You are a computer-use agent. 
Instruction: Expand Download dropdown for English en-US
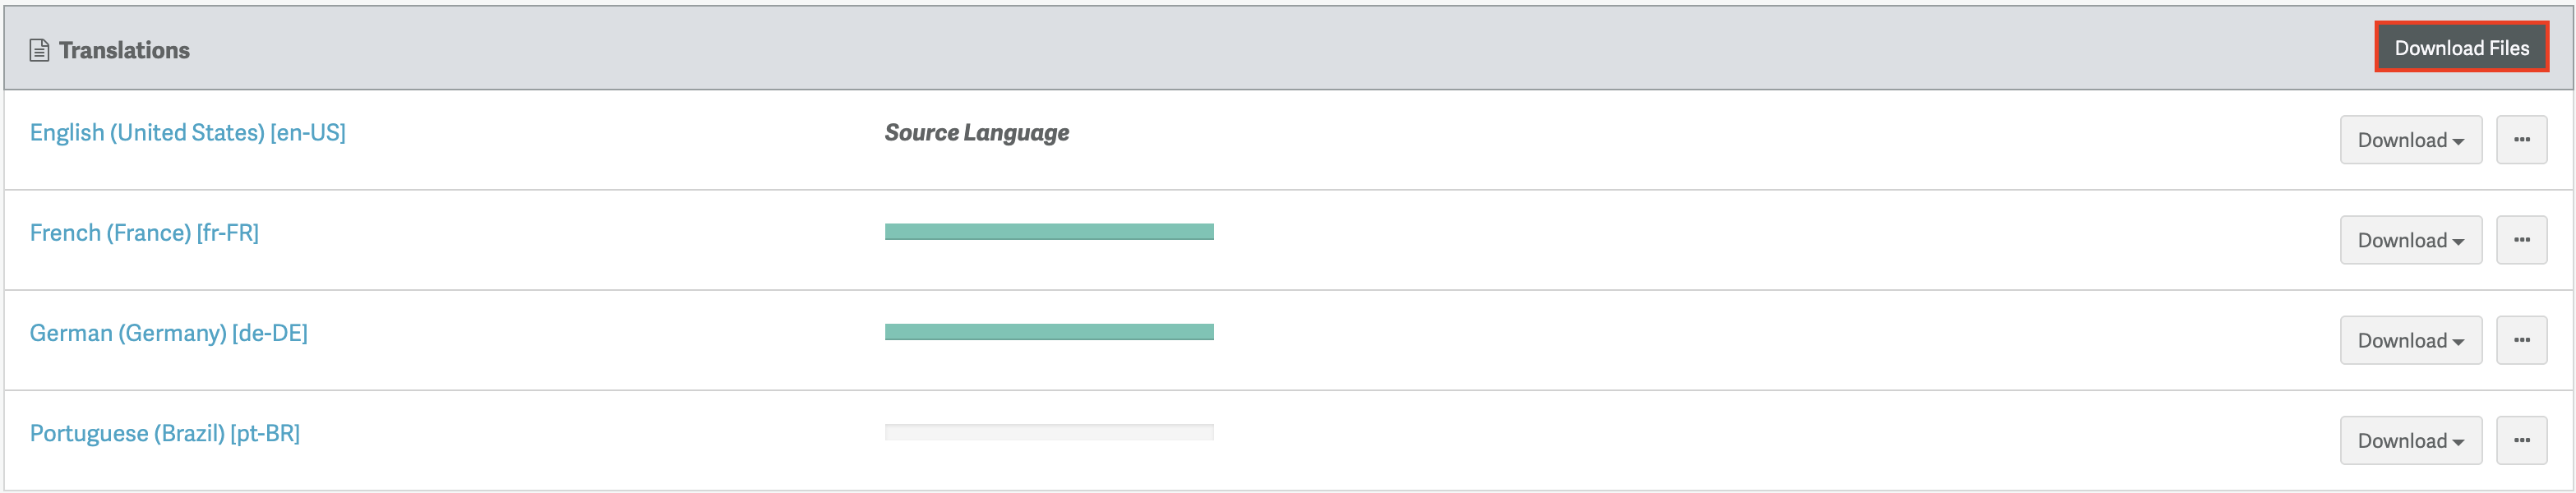point(2410,140)
